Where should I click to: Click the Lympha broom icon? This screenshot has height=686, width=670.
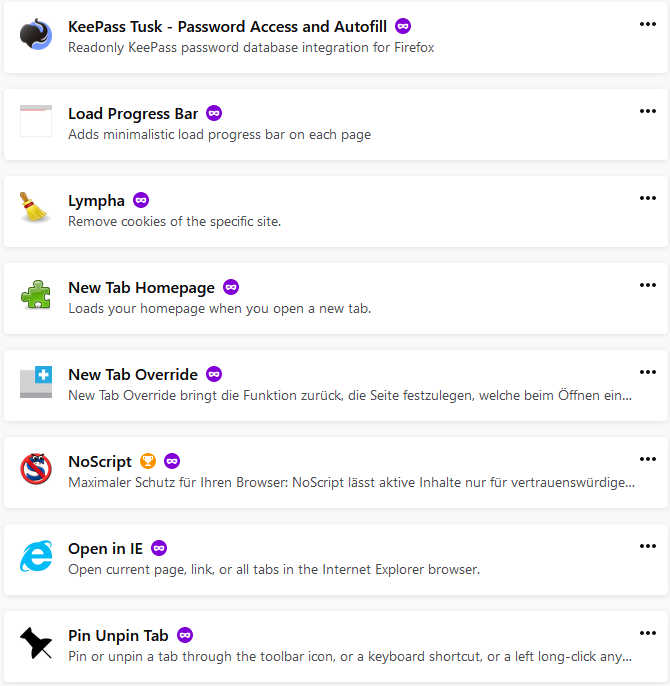coord(36,208)
